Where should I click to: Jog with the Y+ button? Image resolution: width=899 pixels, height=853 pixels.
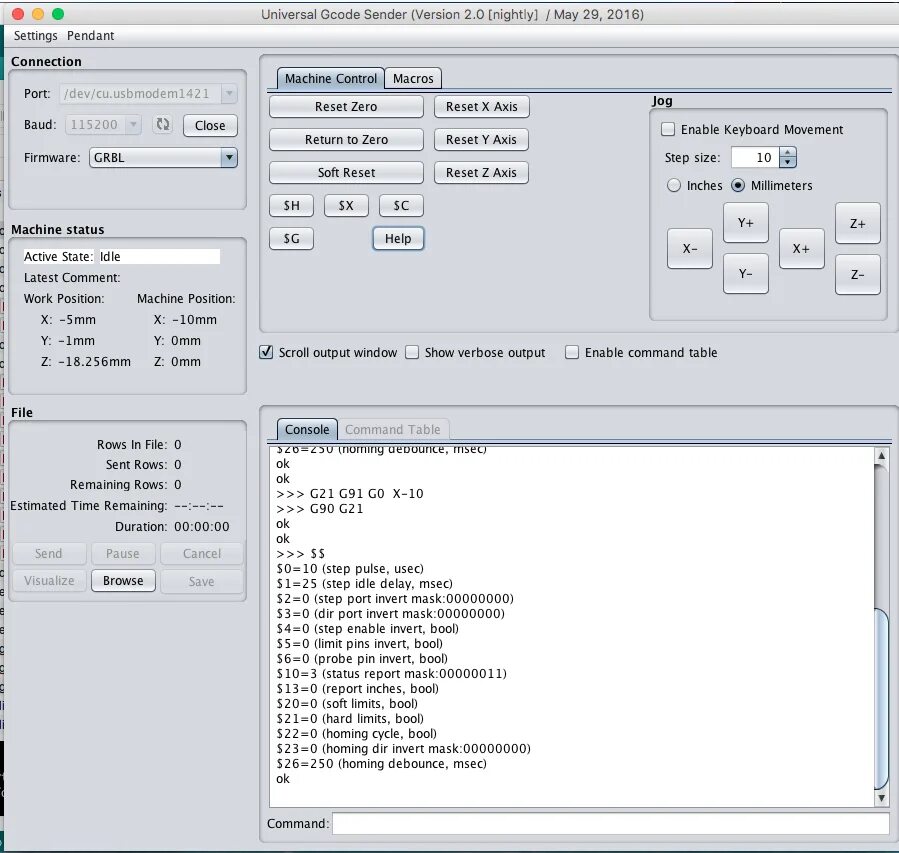point(745,222)
